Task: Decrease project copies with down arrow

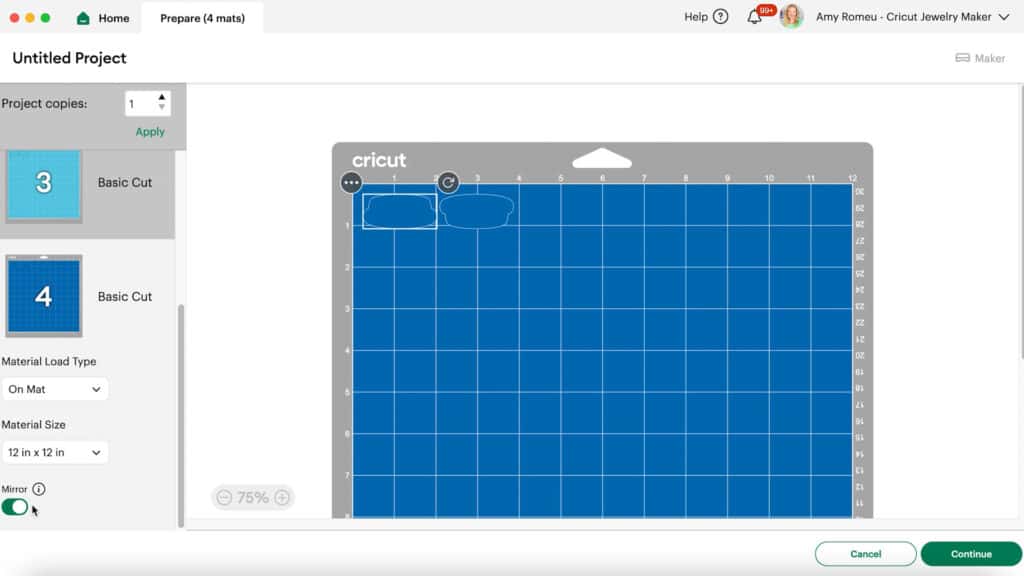Action: click(162, 108)
